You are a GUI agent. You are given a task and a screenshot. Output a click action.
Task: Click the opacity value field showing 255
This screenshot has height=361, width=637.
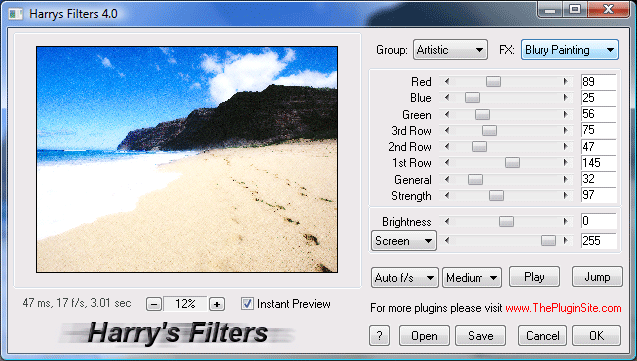click(598, 241)
